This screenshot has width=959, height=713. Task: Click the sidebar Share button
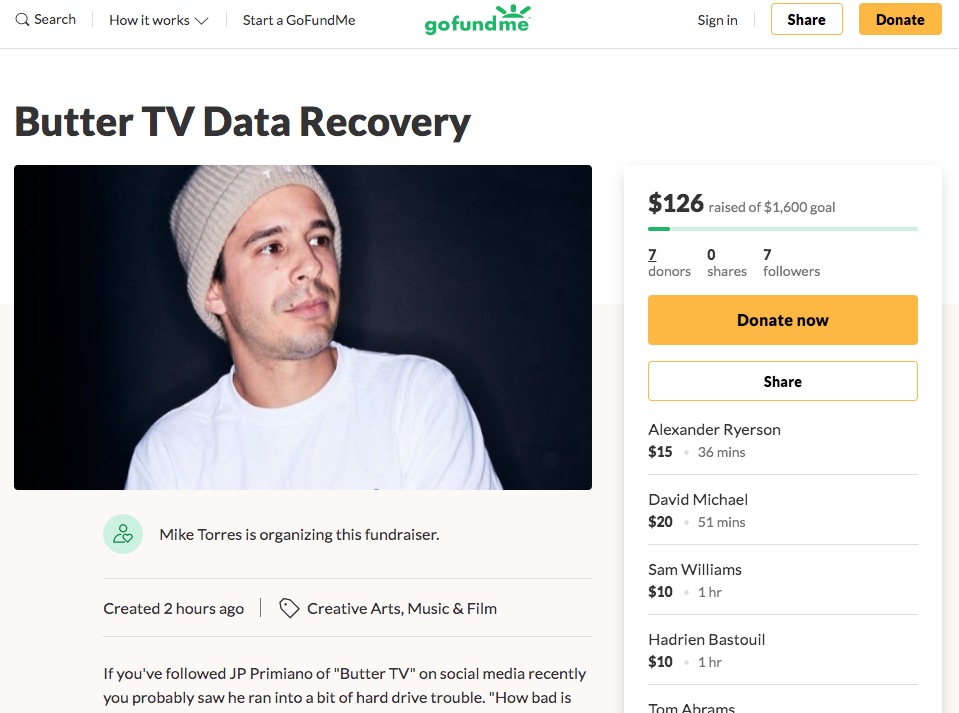point(782,381)
